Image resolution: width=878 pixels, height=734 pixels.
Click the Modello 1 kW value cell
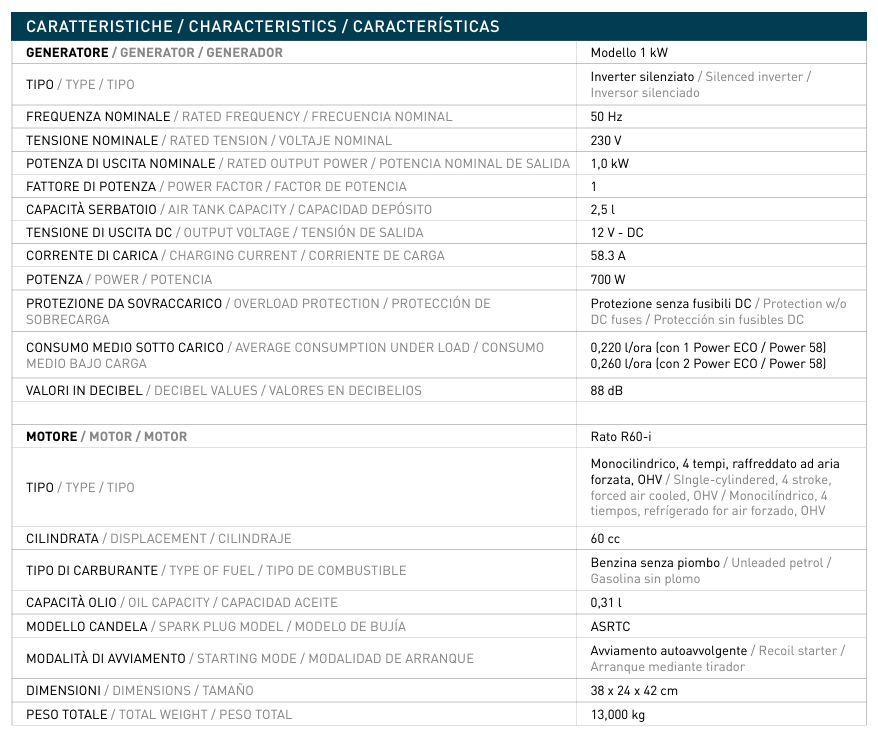629,53
